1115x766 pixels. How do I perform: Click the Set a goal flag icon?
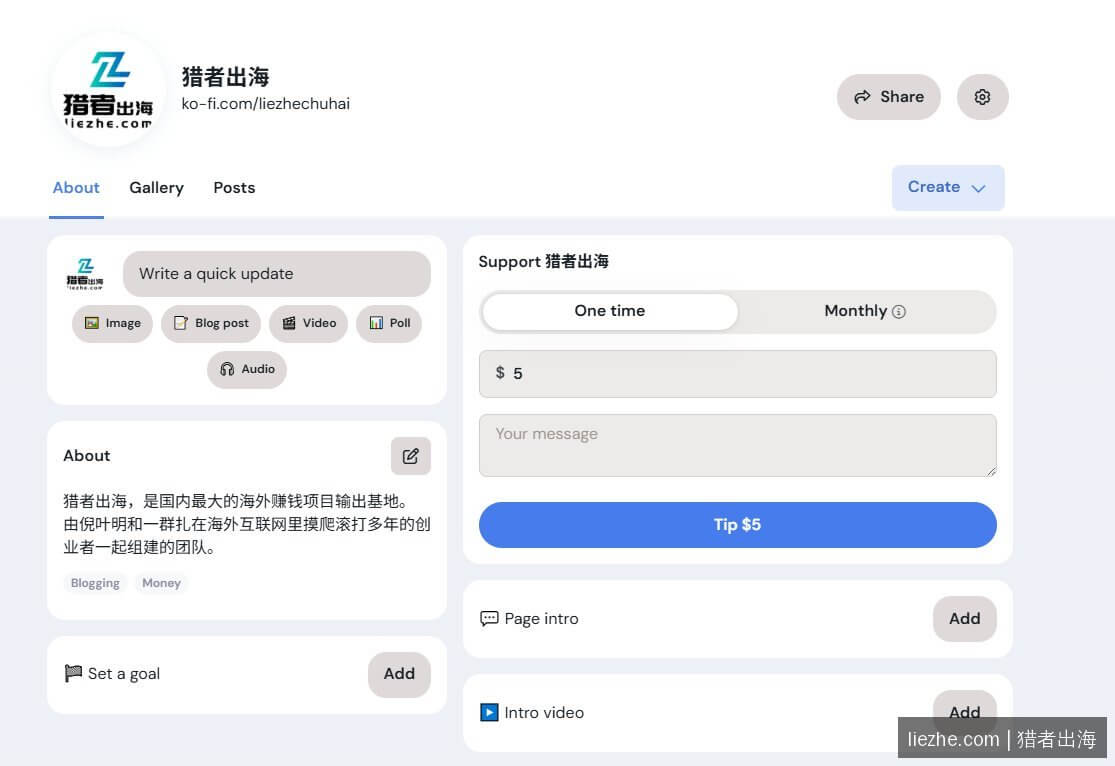(x=73, y=673)
